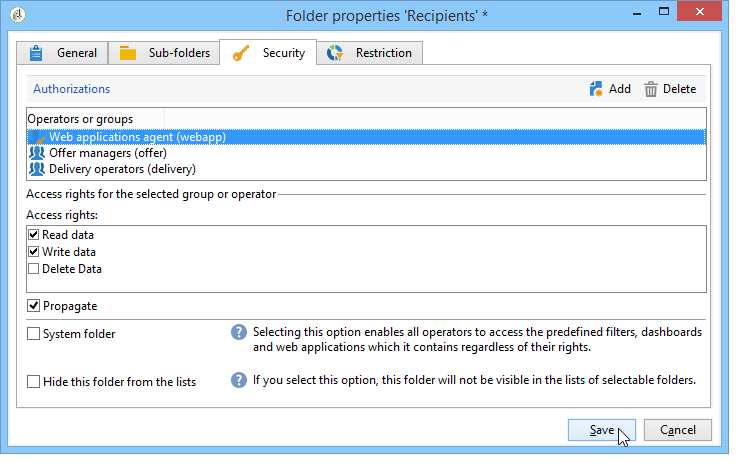Image resolution: width=745 pixels, height=469 pixels.
Task: Click the help icon beside Hide this folder
Action: tap(239, 381)
